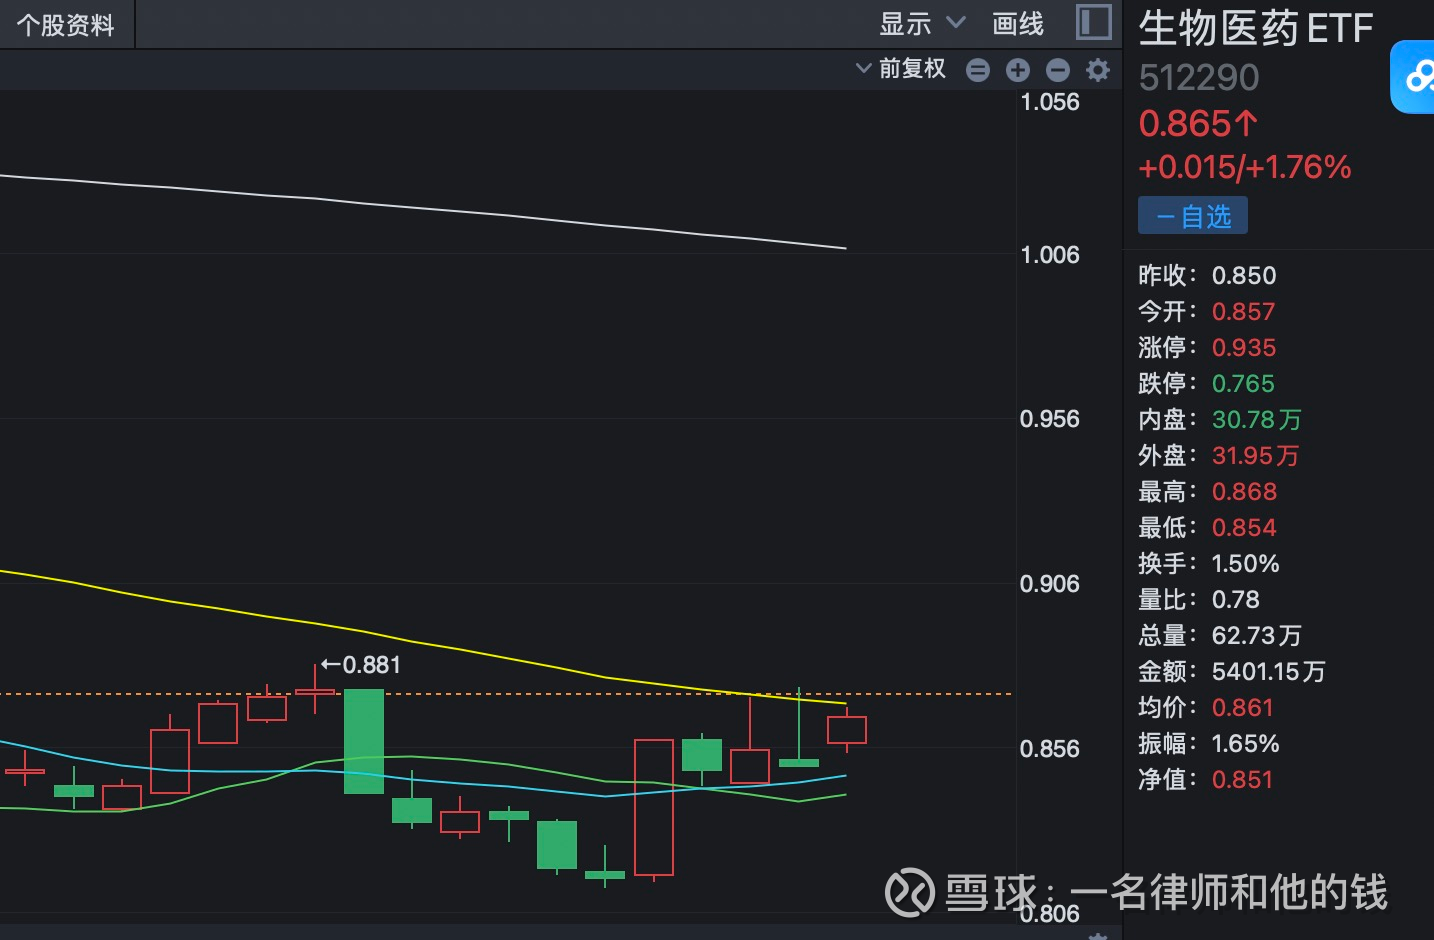Screen dimensions: 1434x940
Task: Click the 昨收 value 0.850
Action: 1244,275
